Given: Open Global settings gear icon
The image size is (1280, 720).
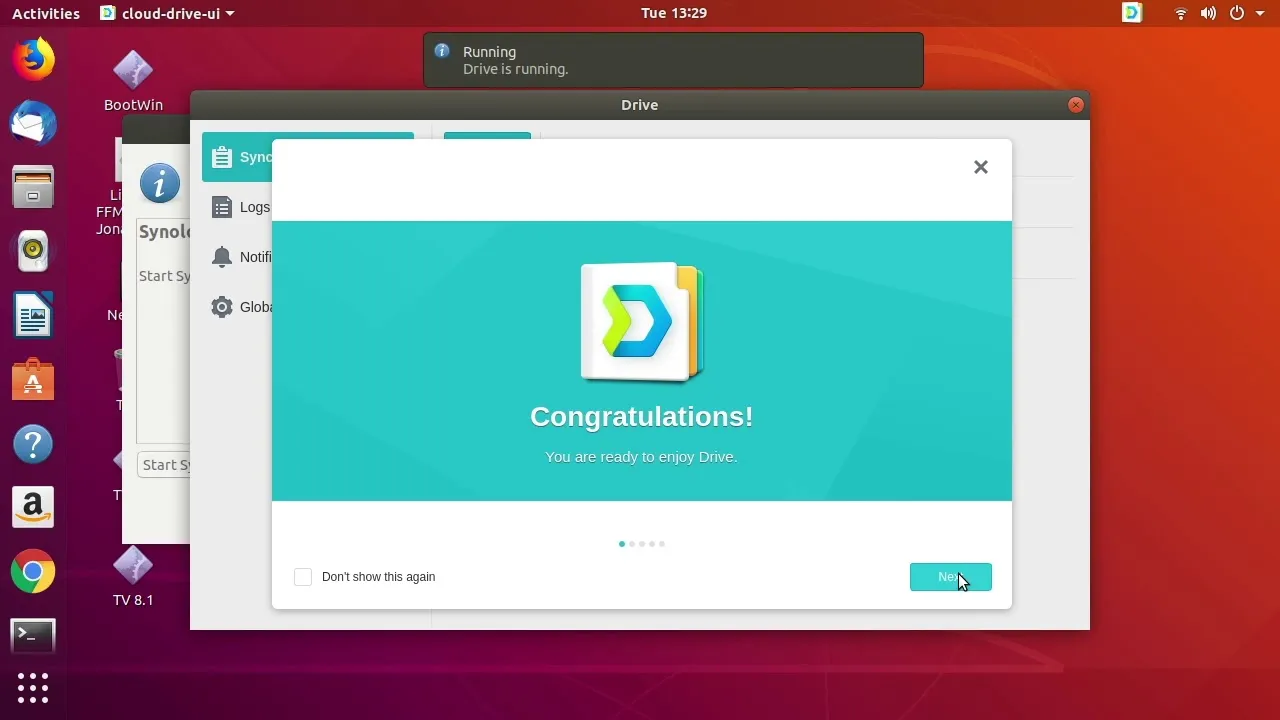Looking at the screenshot, I should coord(222,307).
